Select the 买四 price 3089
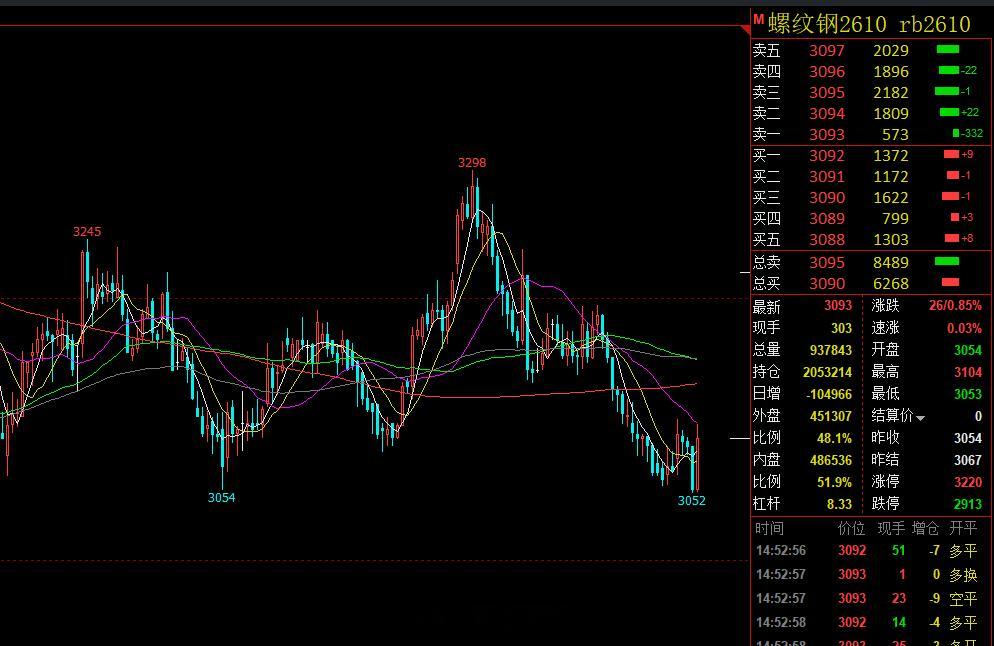994x646 pixels. point(827,218)
